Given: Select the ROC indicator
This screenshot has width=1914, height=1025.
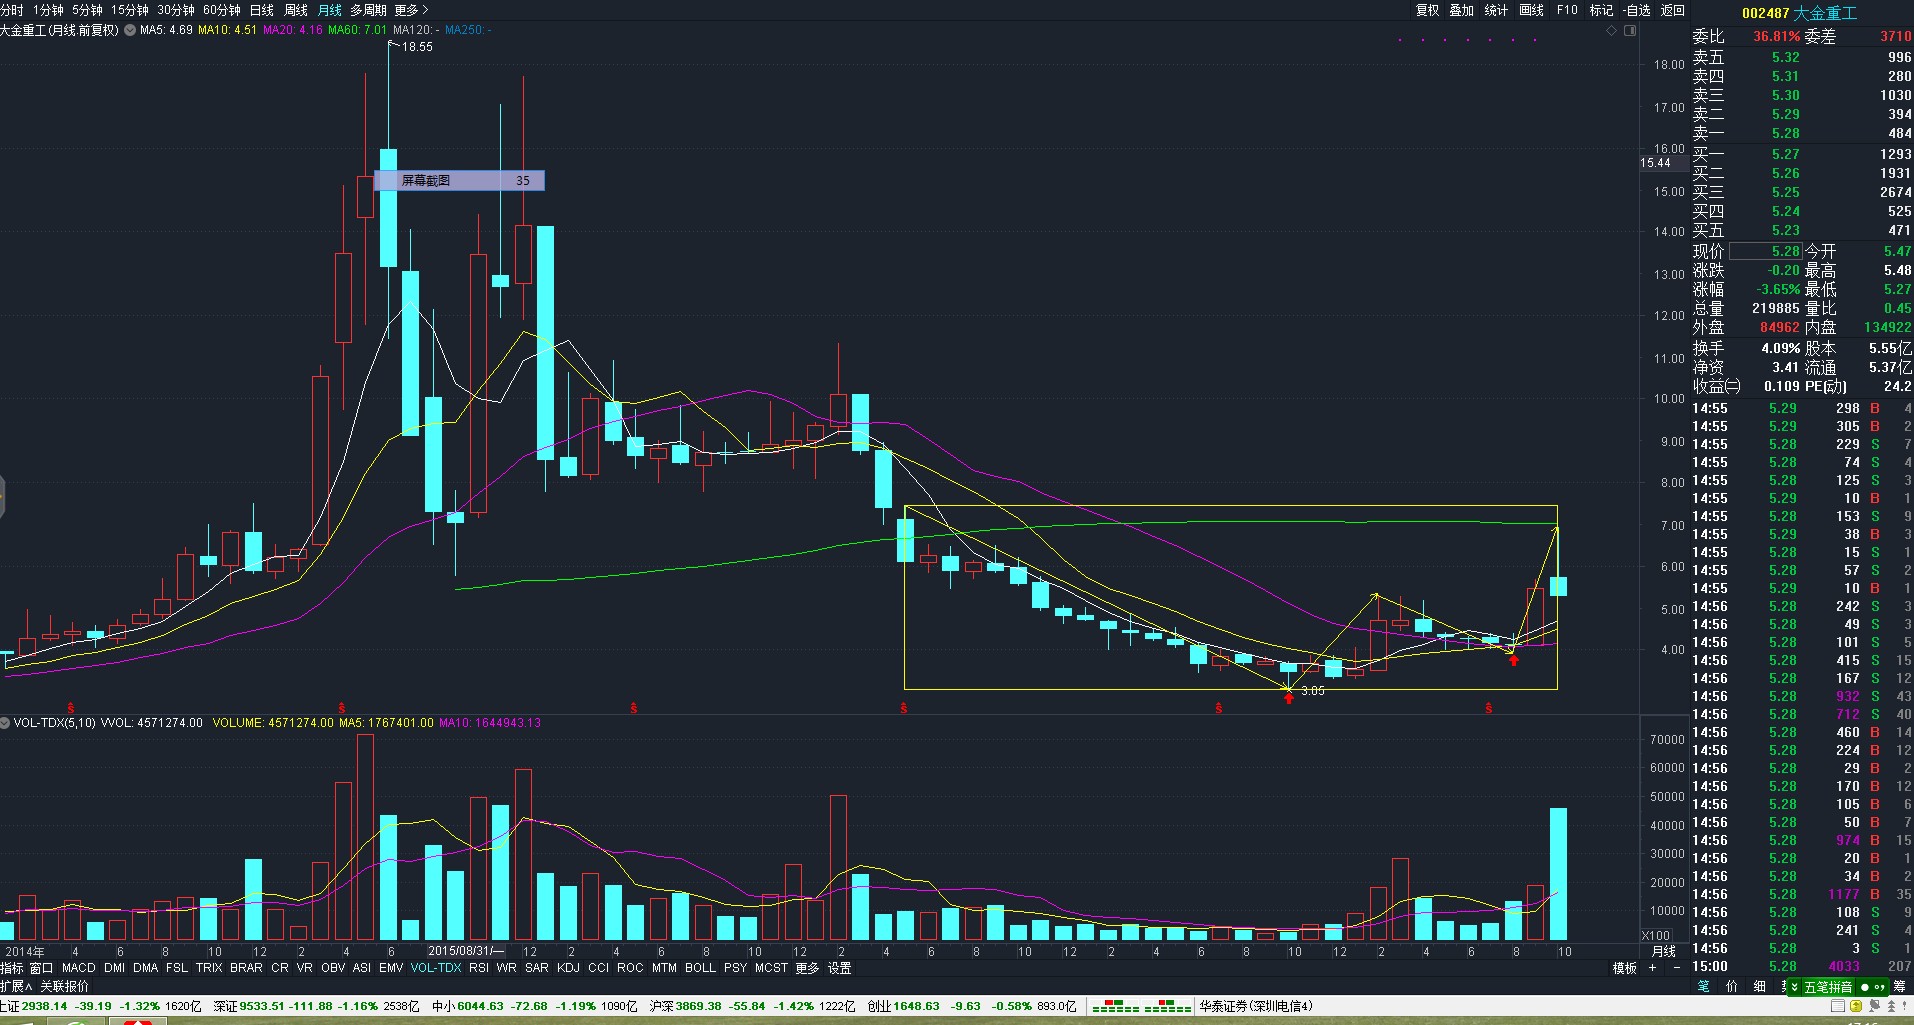Looking at the screenshot, I should point(630,968).
